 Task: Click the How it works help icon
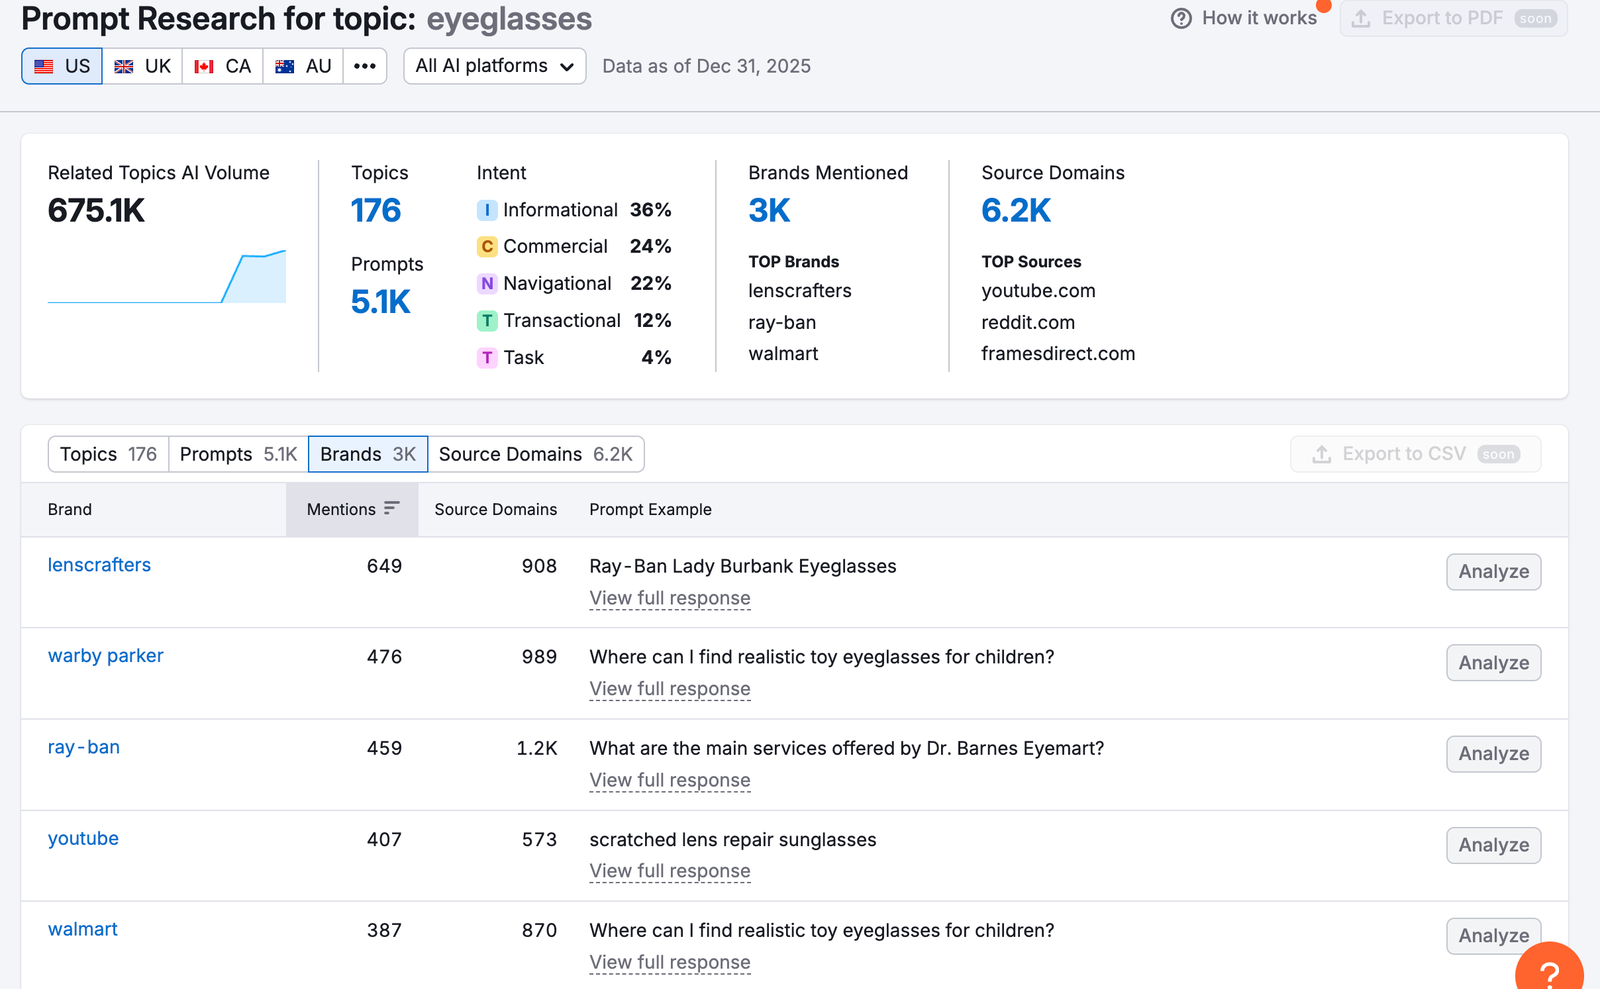[x=1181, y=18]
